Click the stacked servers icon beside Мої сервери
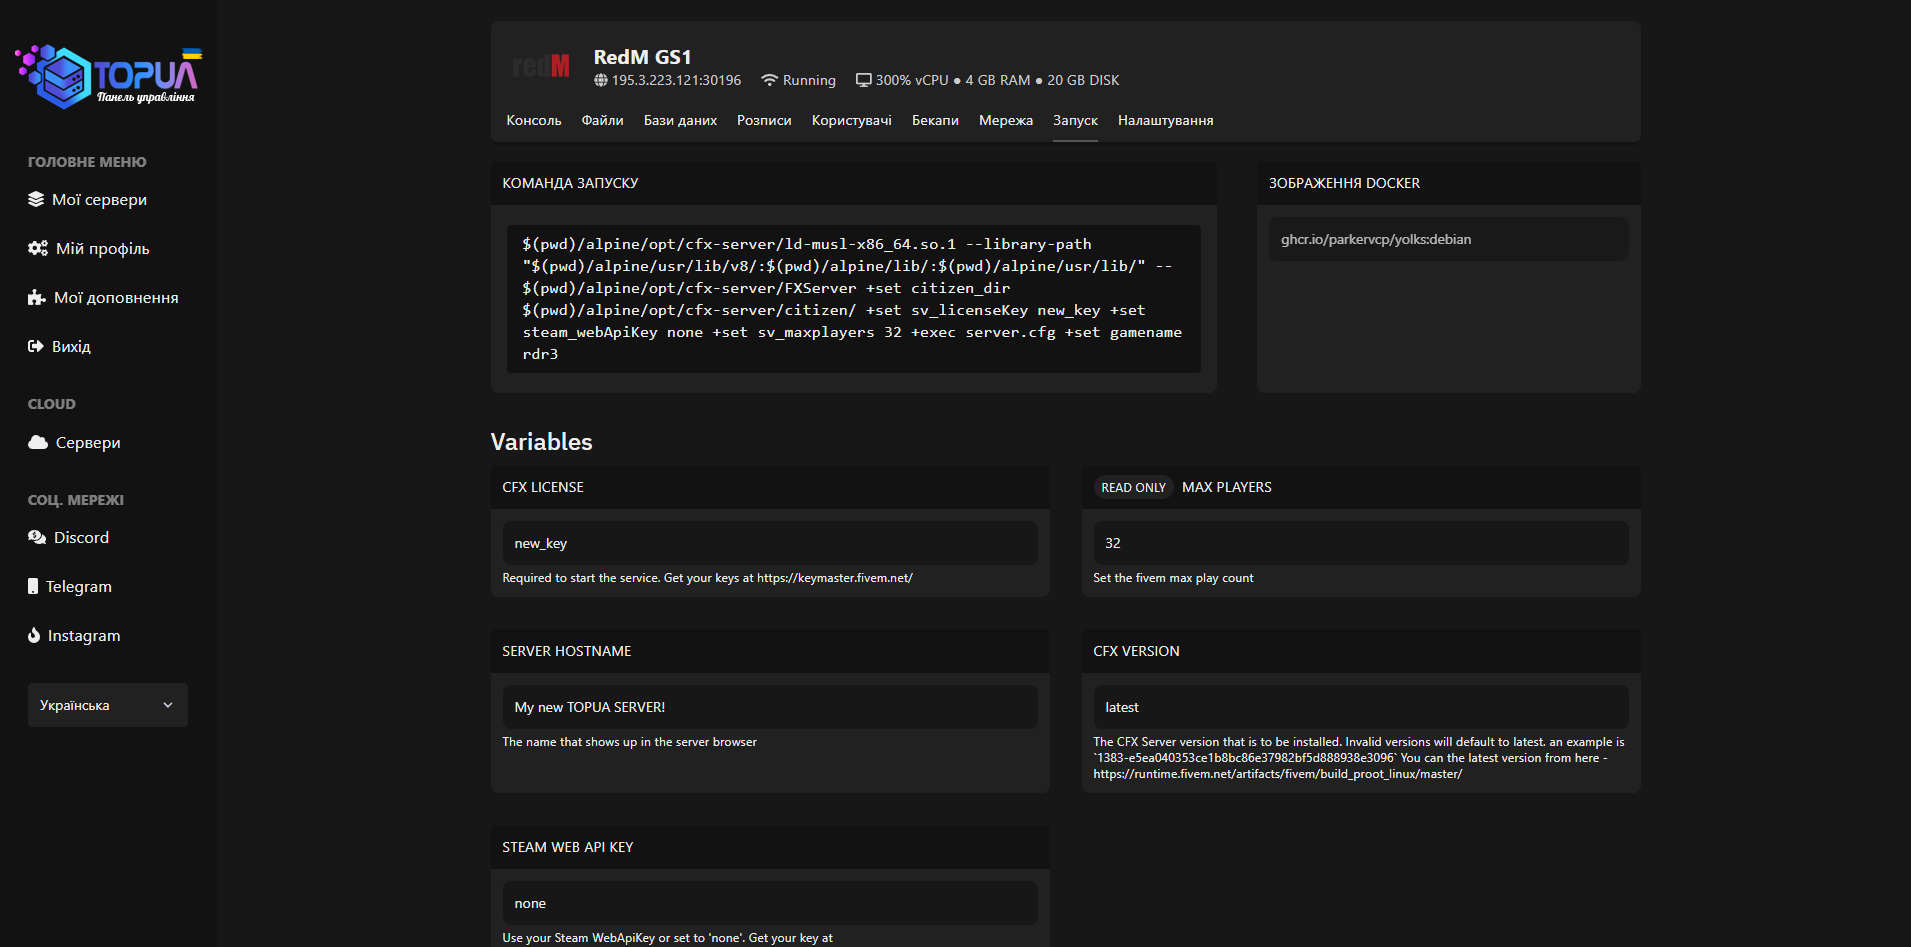 coord(36,199)
